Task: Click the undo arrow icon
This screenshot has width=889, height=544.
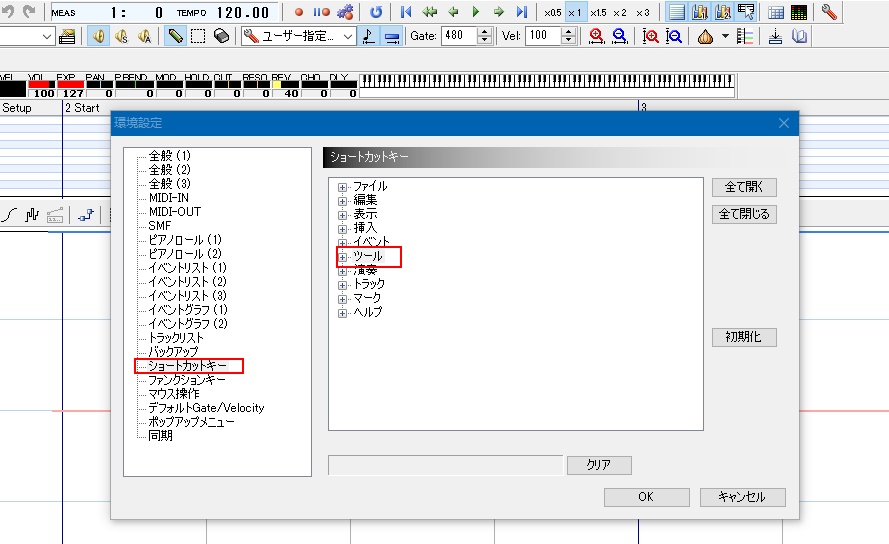Action: point(9,11)
